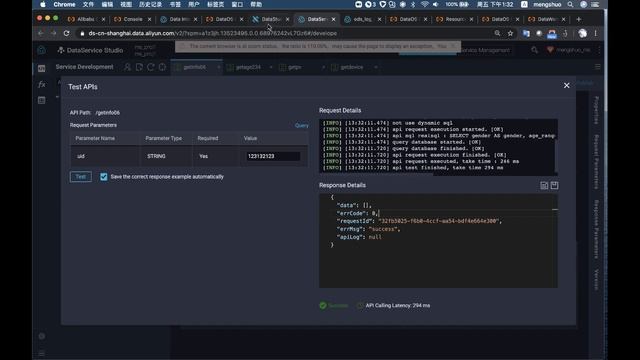Toggle Save the correct response example automatically
This screenshot has height=360, width=640.
(x=104, y=177)
